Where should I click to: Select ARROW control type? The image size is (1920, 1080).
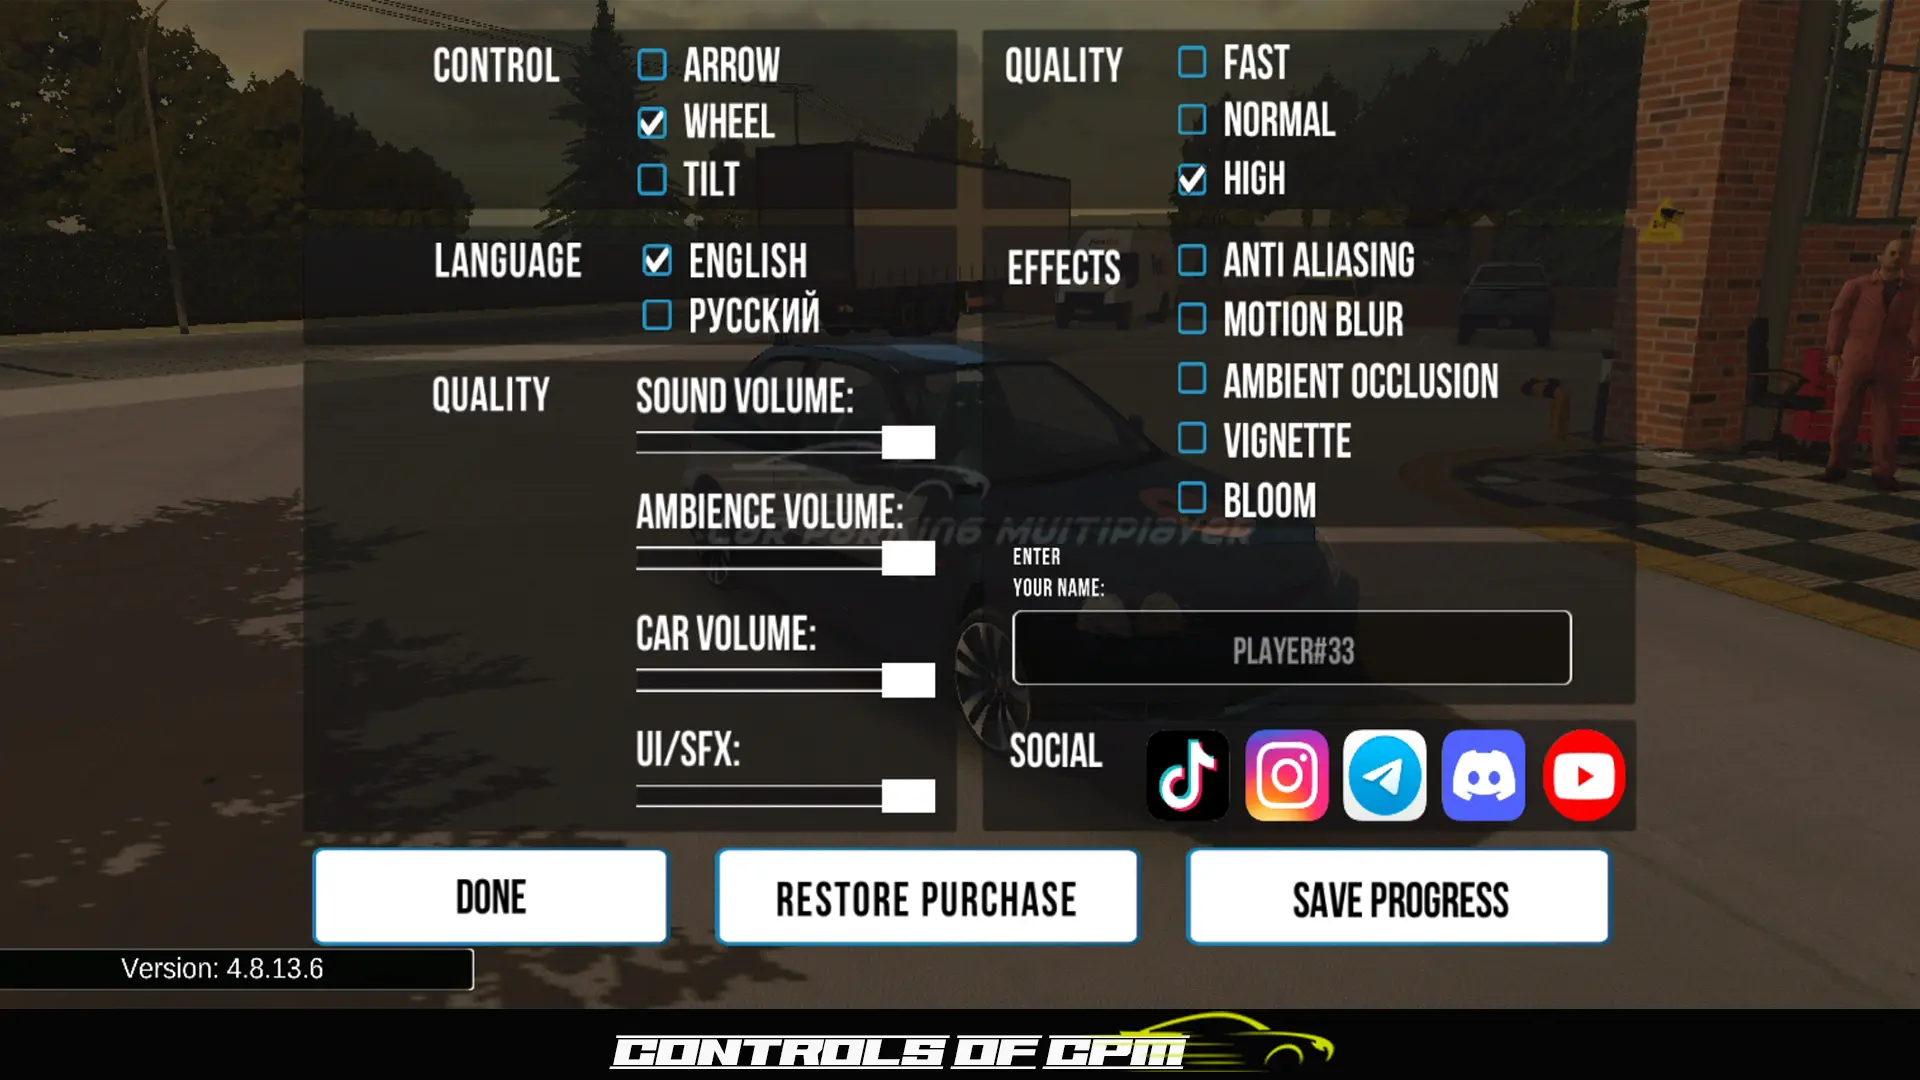coord(651,62)
